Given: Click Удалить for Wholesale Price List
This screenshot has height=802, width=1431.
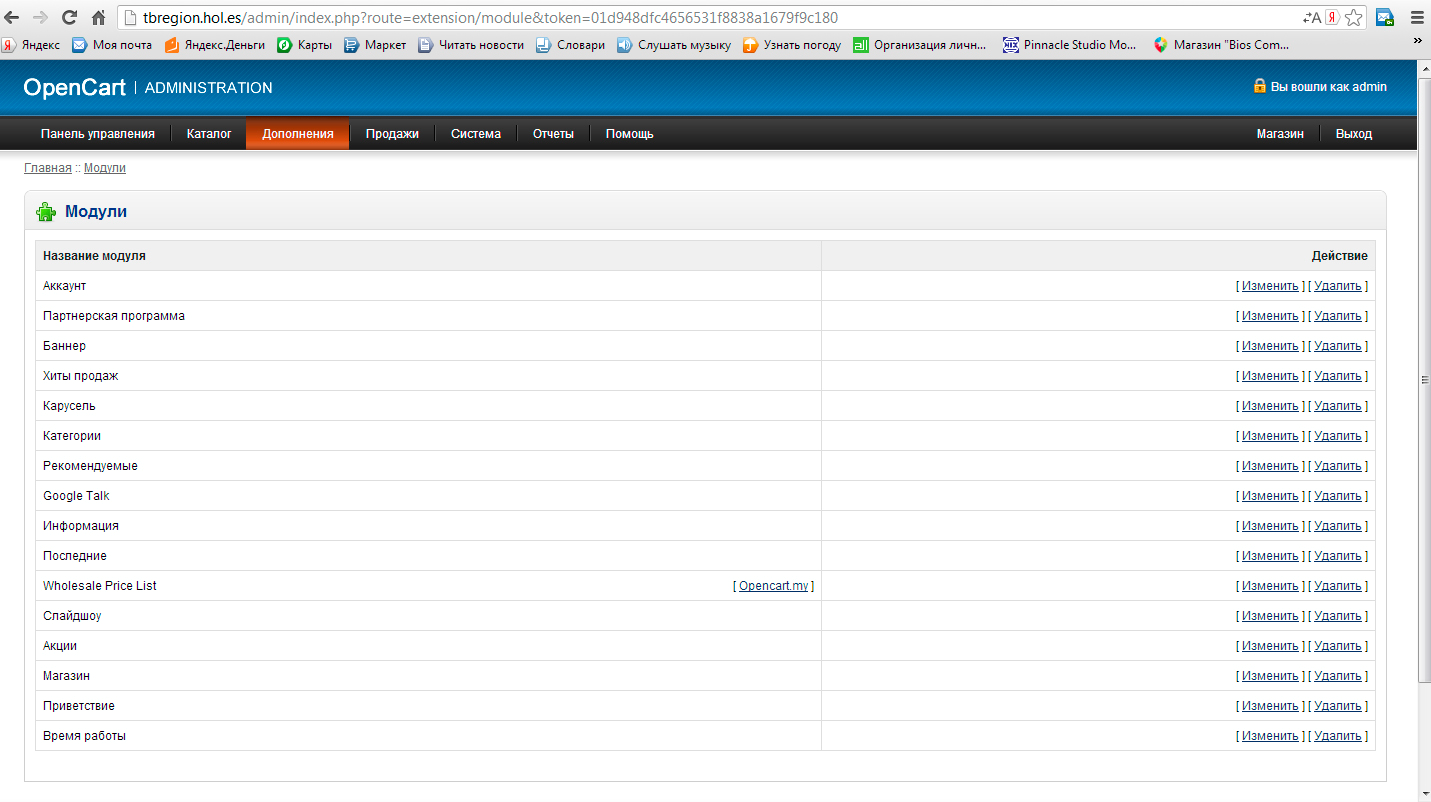Looking at the screenshot, I should pyautogui.click(x=1338, y=586).
